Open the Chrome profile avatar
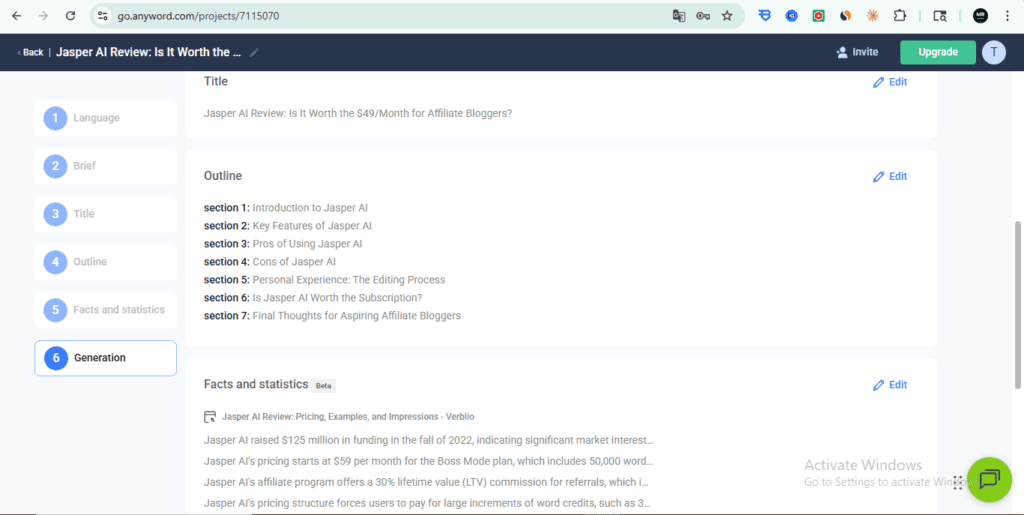 pyautogui.click(x=980, y=16)
